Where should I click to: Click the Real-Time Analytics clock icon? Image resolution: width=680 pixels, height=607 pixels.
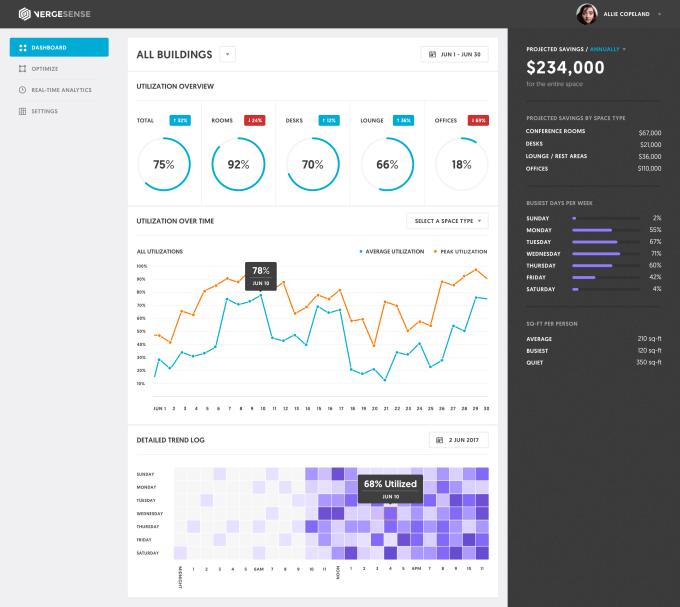(x=23, y=90)
